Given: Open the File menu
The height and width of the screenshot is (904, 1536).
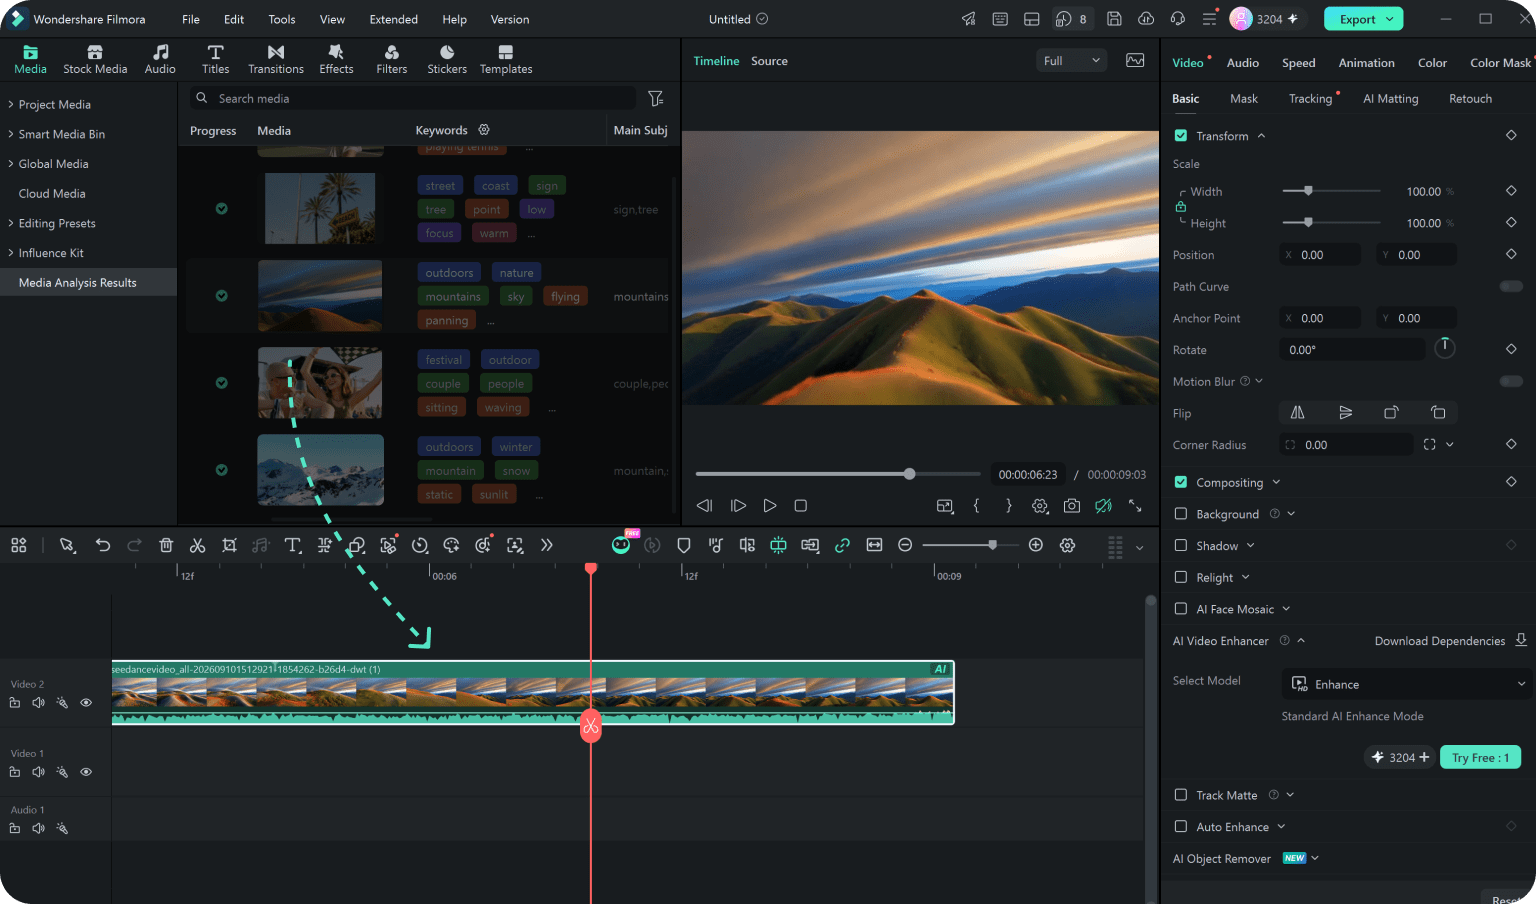Looking at the screenshot, I should [x=191, y=19].
